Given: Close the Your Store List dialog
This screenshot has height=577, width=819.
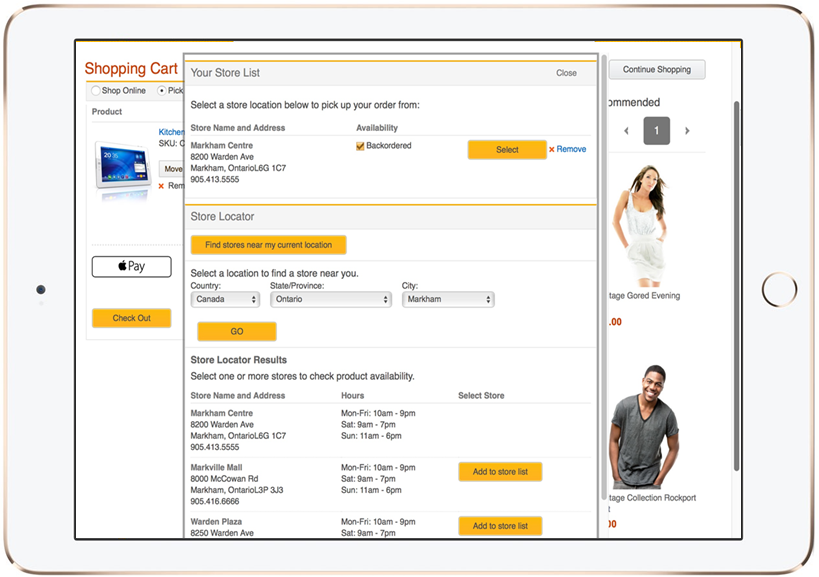Looking at the screenshot, I should 566,72.
